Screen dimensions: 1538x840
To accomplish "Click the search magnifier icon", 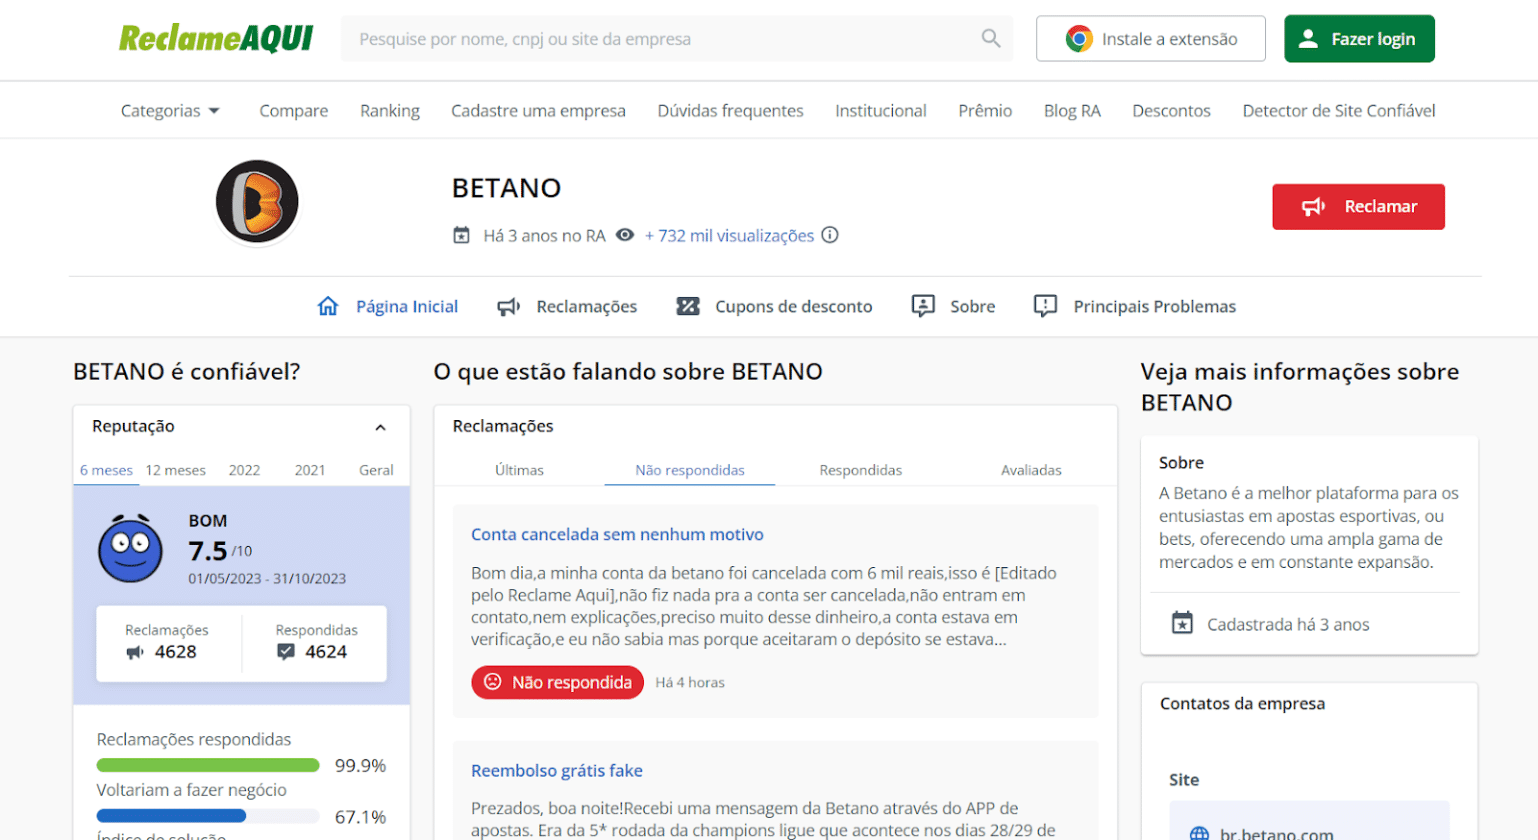I will [x=990, y=38].
